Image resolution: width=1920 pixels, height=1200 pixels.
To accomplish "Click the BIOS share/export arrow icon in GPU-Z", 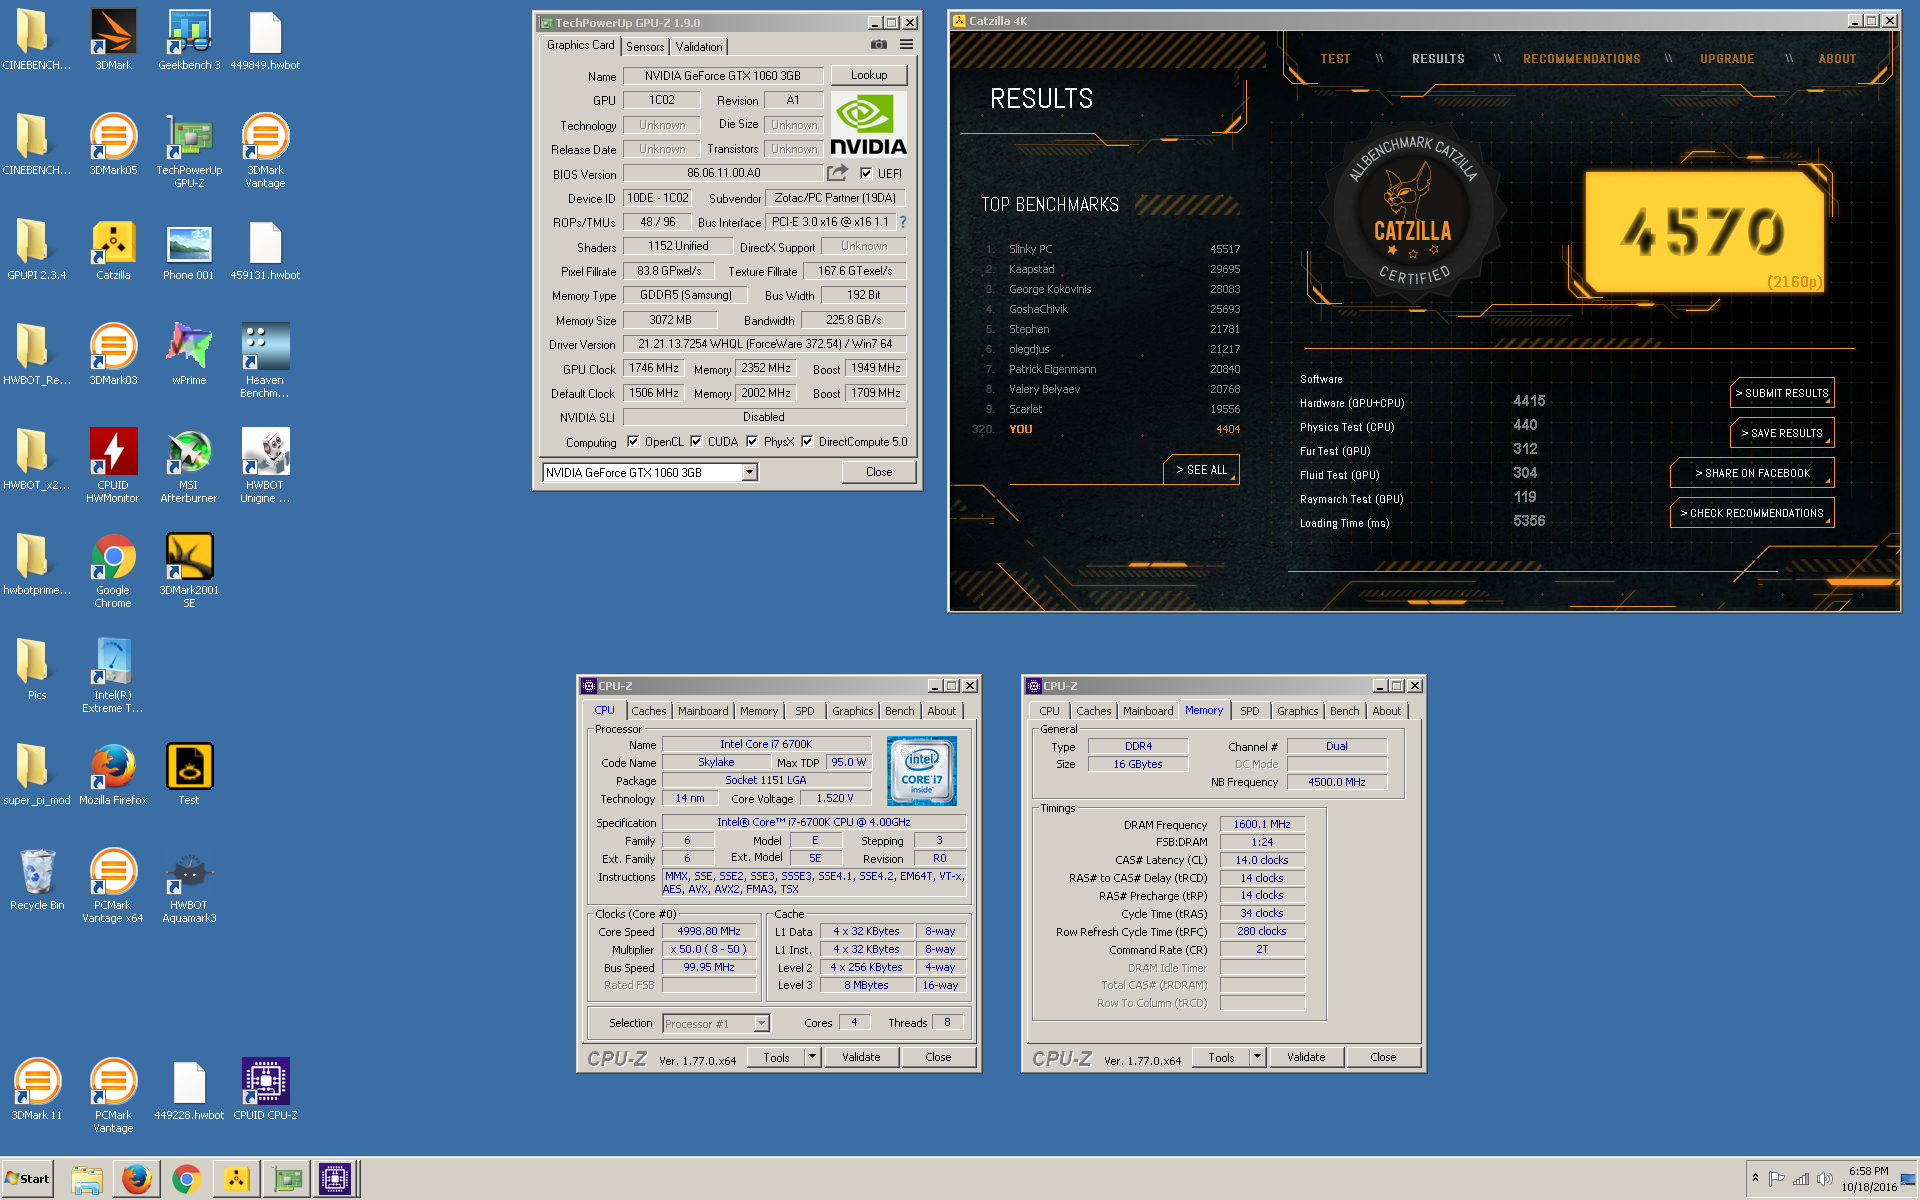I will [x=837, y=173].
